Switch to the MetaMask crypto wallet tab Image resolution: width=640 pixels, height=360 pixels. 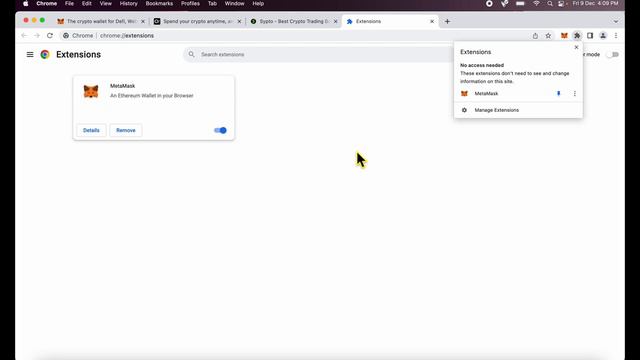[101, 21]
